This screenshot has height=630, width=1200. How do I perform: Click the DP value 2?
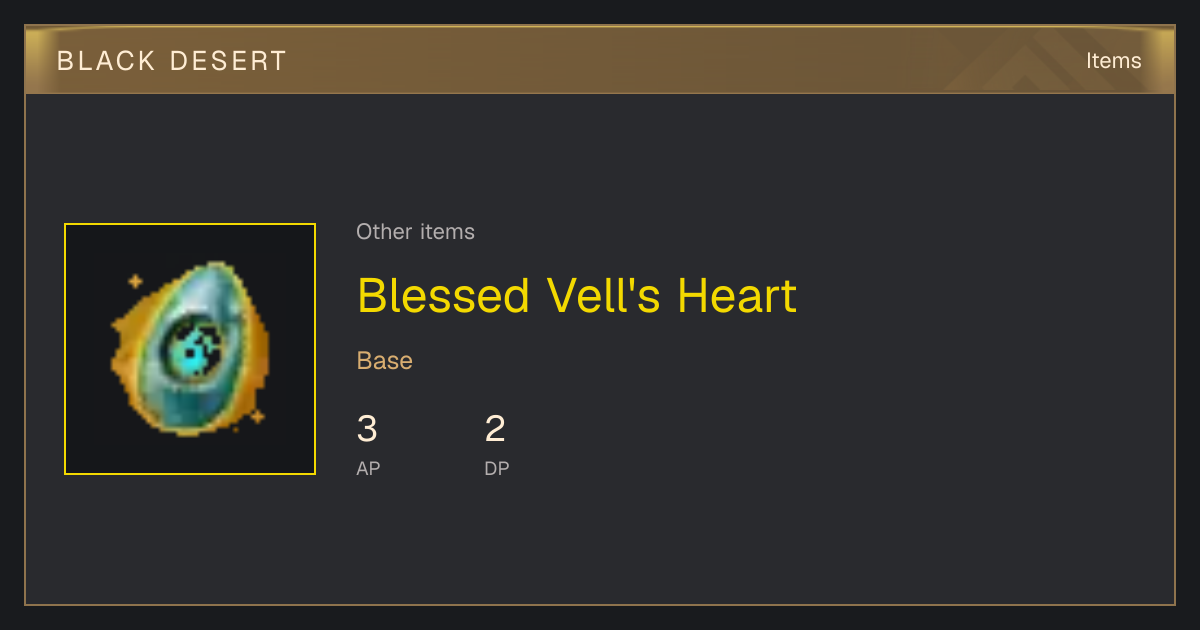495,429
